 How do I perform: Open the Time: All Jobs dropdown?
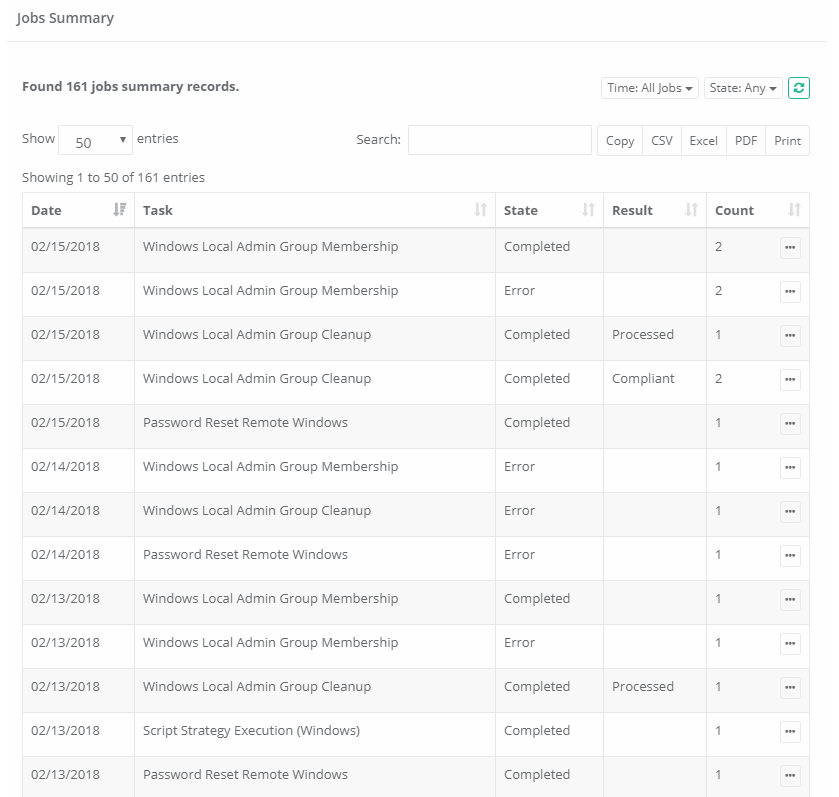click(650, 88)
